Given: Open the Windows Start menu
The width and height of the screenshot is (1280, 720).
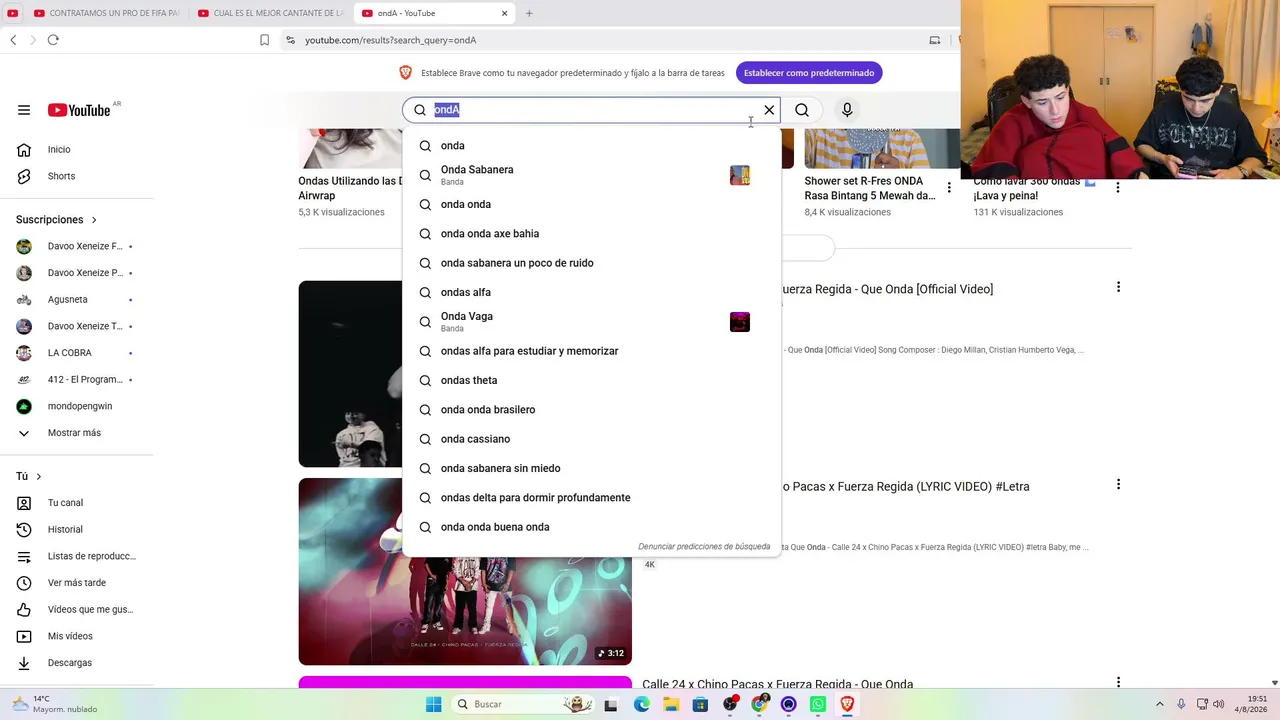Looking at the screenshot, I should pyautogui.click(x=433, y=704).
